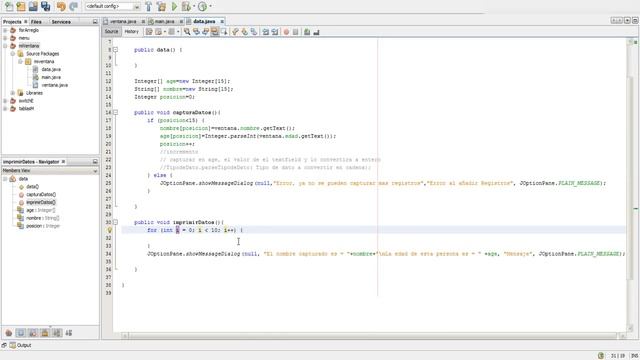Toggle Show Static Members filter in Navigator
This screenshot has height=360, width=640.
click(x=33, y=333)
